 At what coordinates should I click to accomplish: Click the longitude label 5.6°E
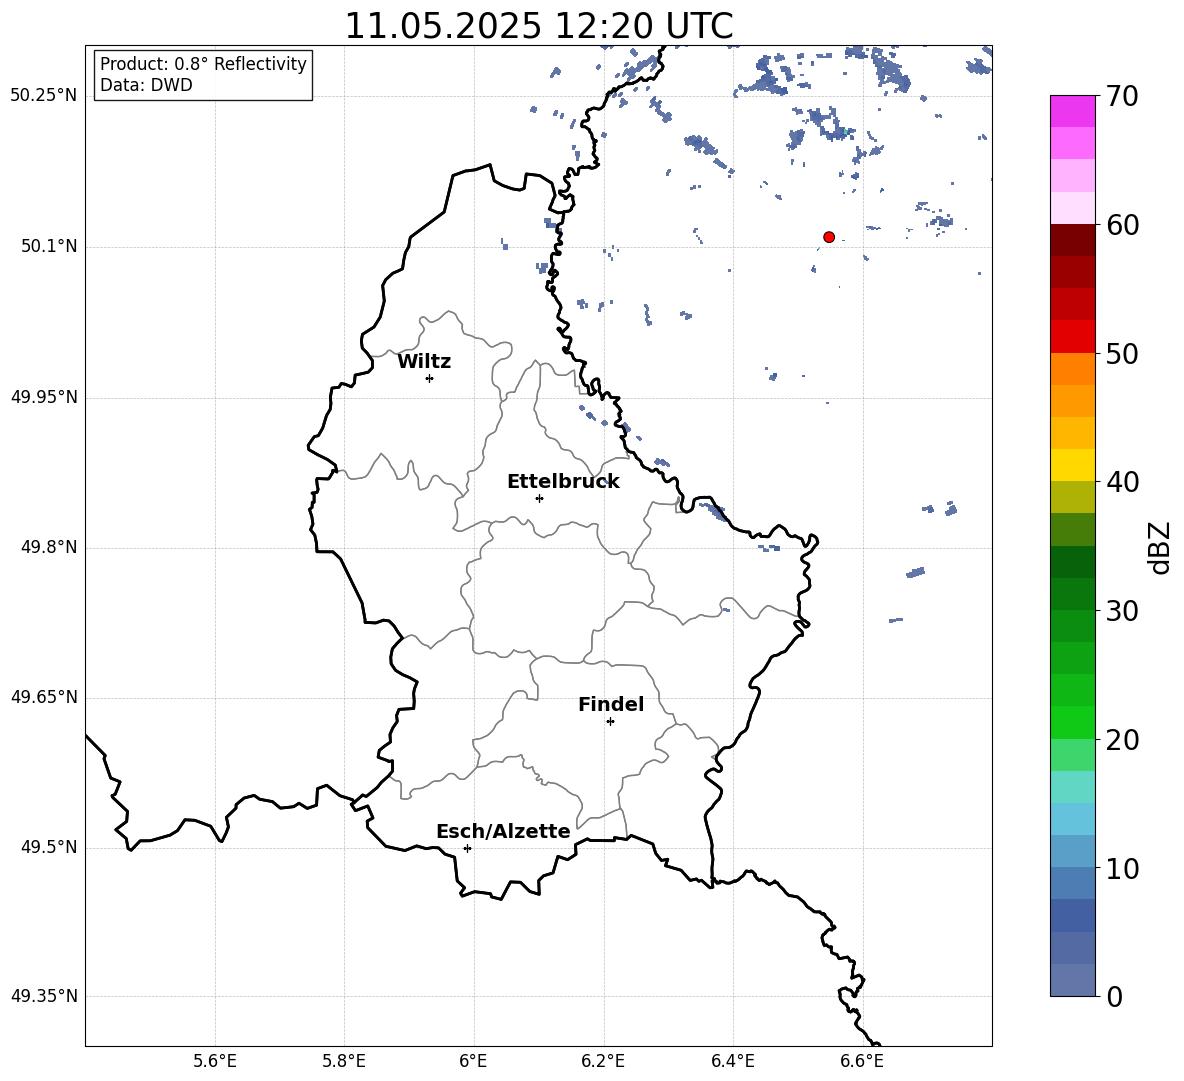point(215,1061)
